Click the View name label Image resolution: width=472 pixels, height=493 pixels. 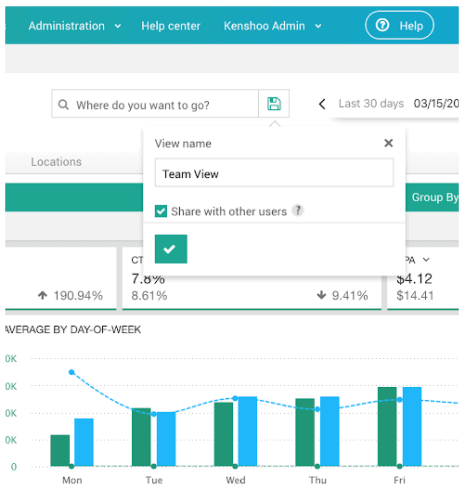[183, 144]
